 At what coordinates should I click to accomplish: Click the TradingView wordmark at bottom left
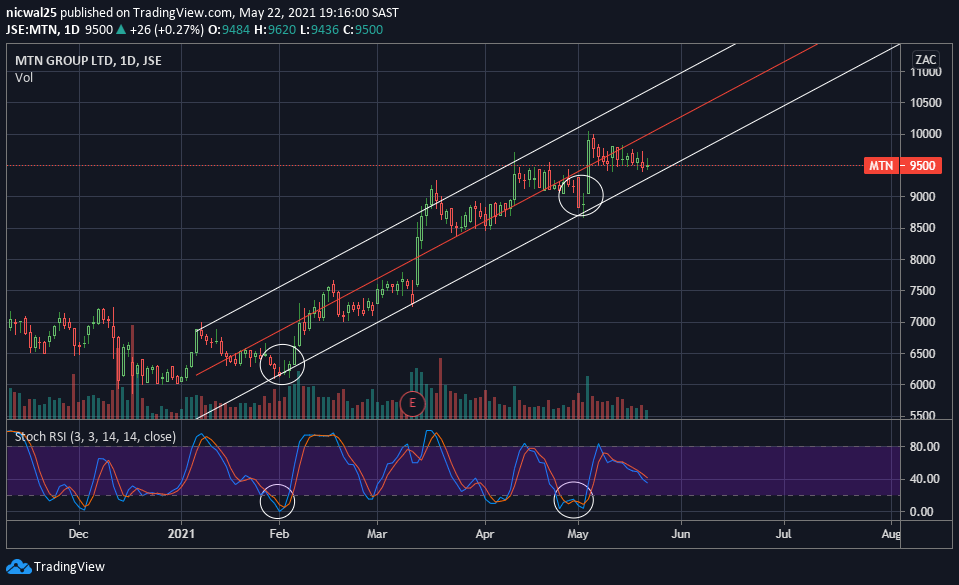[x=69, y=567]
